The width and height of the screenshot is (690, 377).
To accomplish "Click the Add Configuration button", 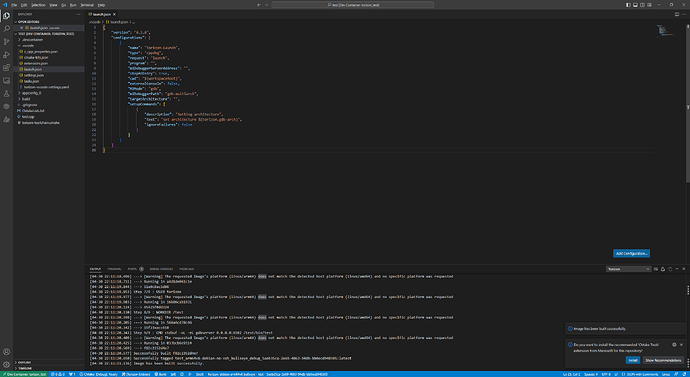I will pos(631,253).
